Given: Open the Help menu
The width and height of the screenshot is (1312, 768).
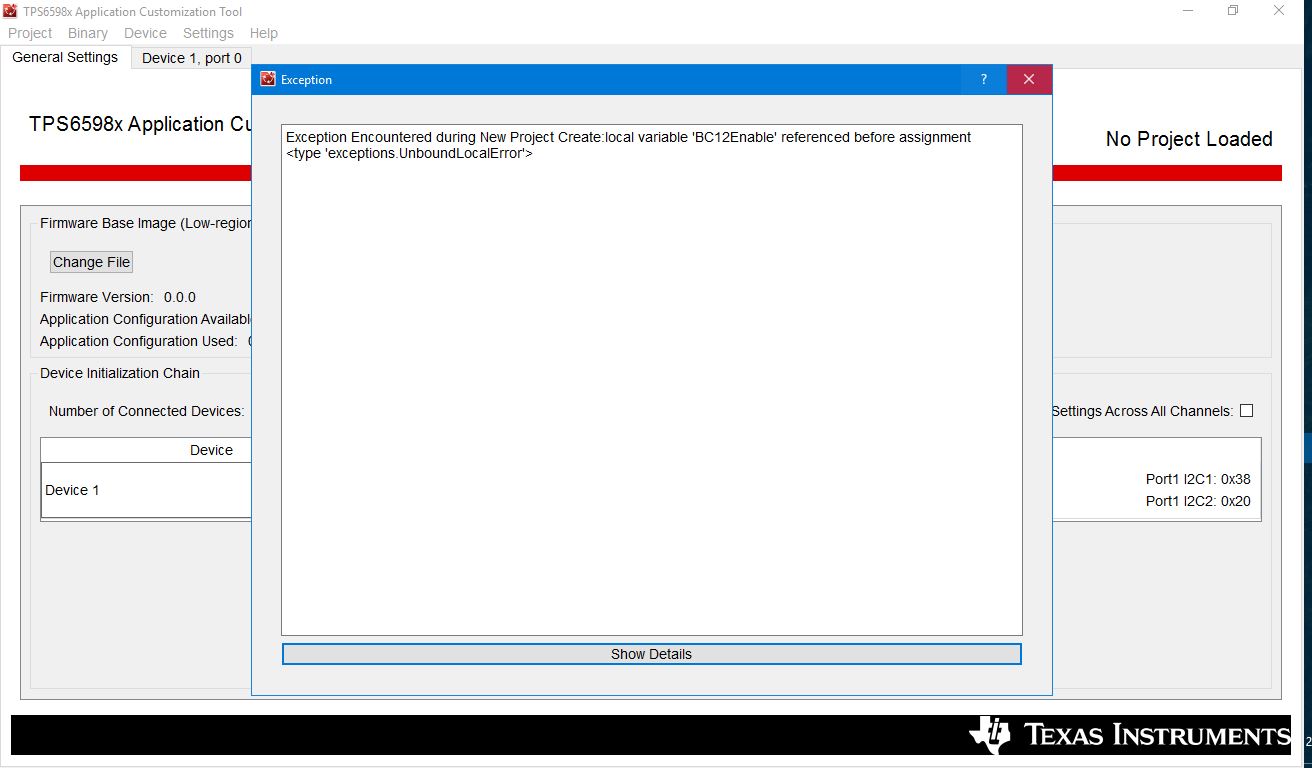Looking at the screenshot, I should click(264, 33).
